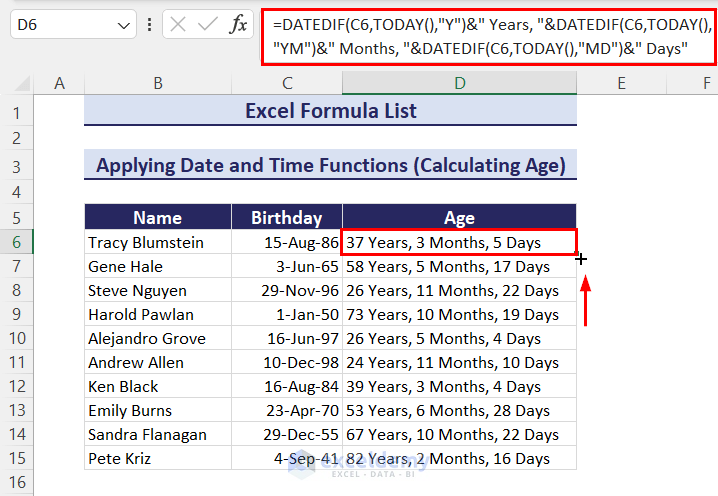The height and width of the screenshot is (496, 718).
Task: Expand the Name Box dropdown arrow
Action: point(123,25)
